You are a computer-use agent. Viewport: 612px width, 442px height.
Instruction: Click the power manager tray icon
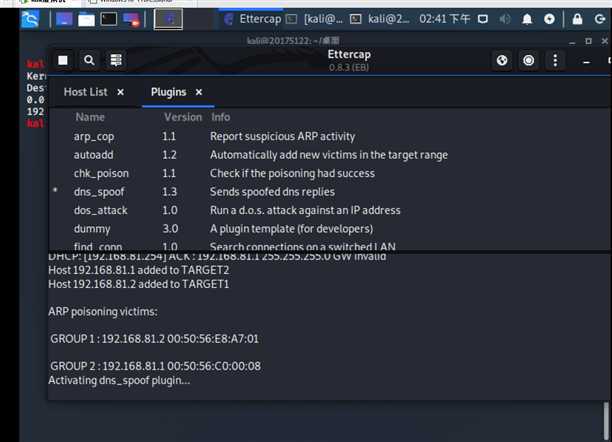pos(549,19)
